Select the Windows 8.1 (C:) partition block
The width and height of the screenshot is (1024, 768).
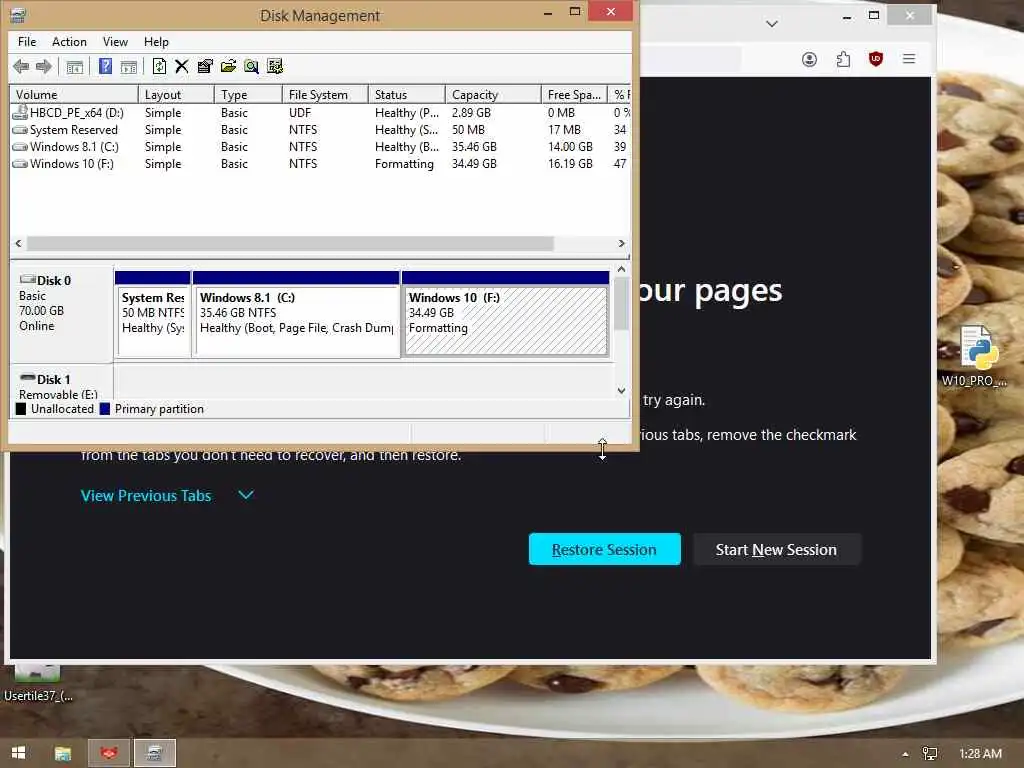coord(296,314)
